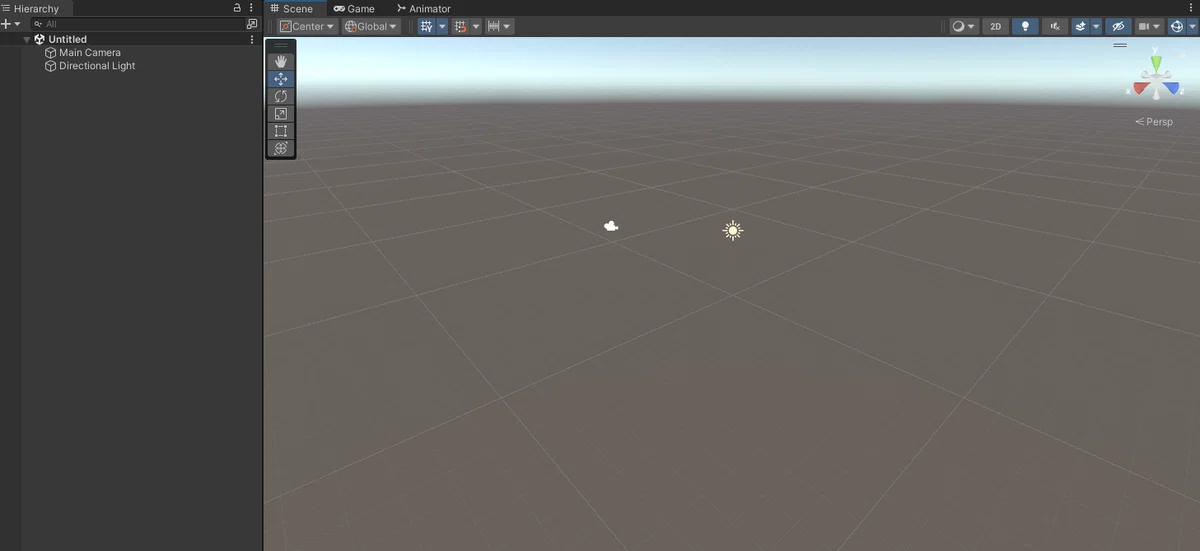Toggle scene effects skybox and fog
The height and width of the screenshot is (551, 1200).
(x=1080, y=26)
